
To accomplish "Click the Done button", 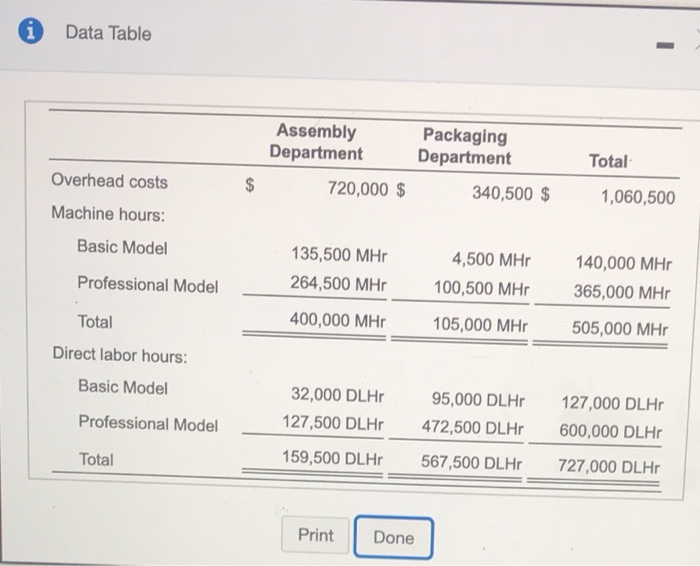I will [x=393, y=537].
